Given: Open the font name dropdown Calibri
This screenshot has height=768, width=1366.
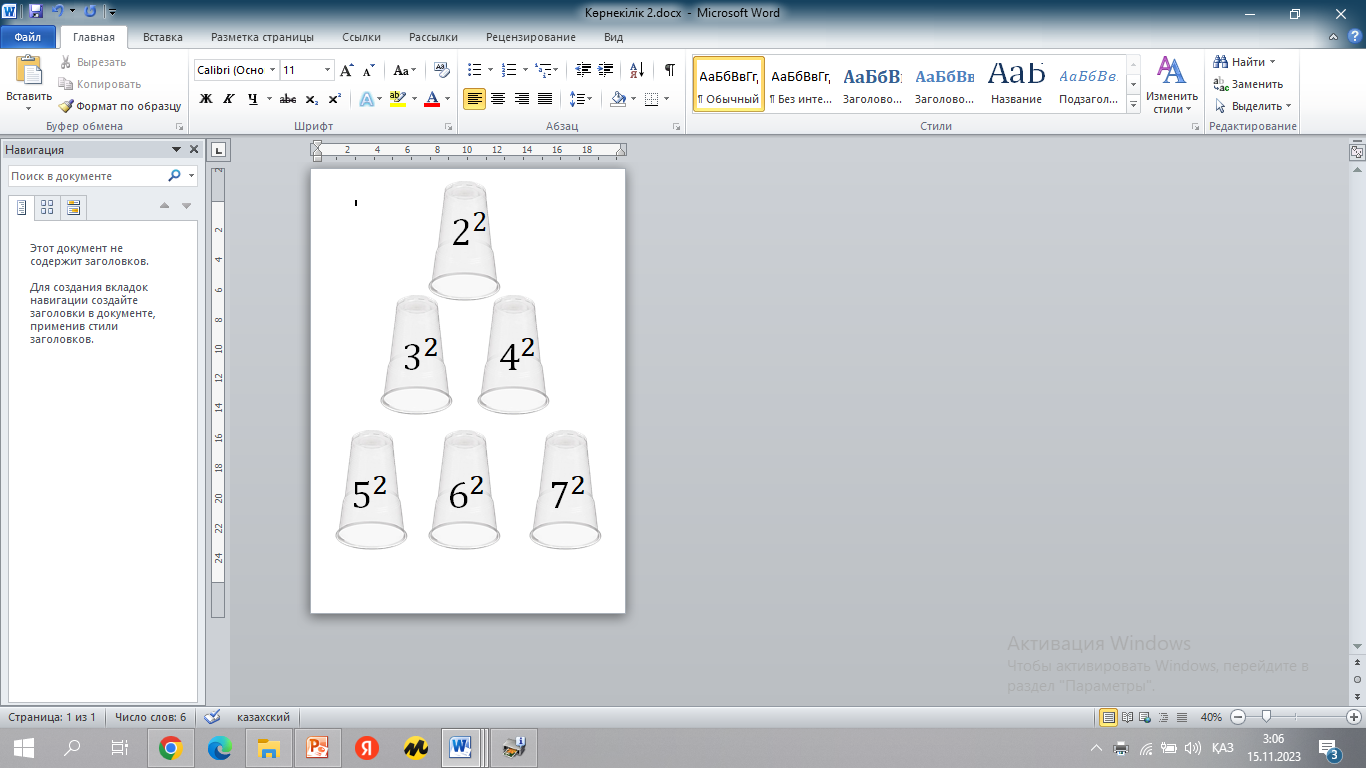Looking at the screenshot, I should 273,70.
